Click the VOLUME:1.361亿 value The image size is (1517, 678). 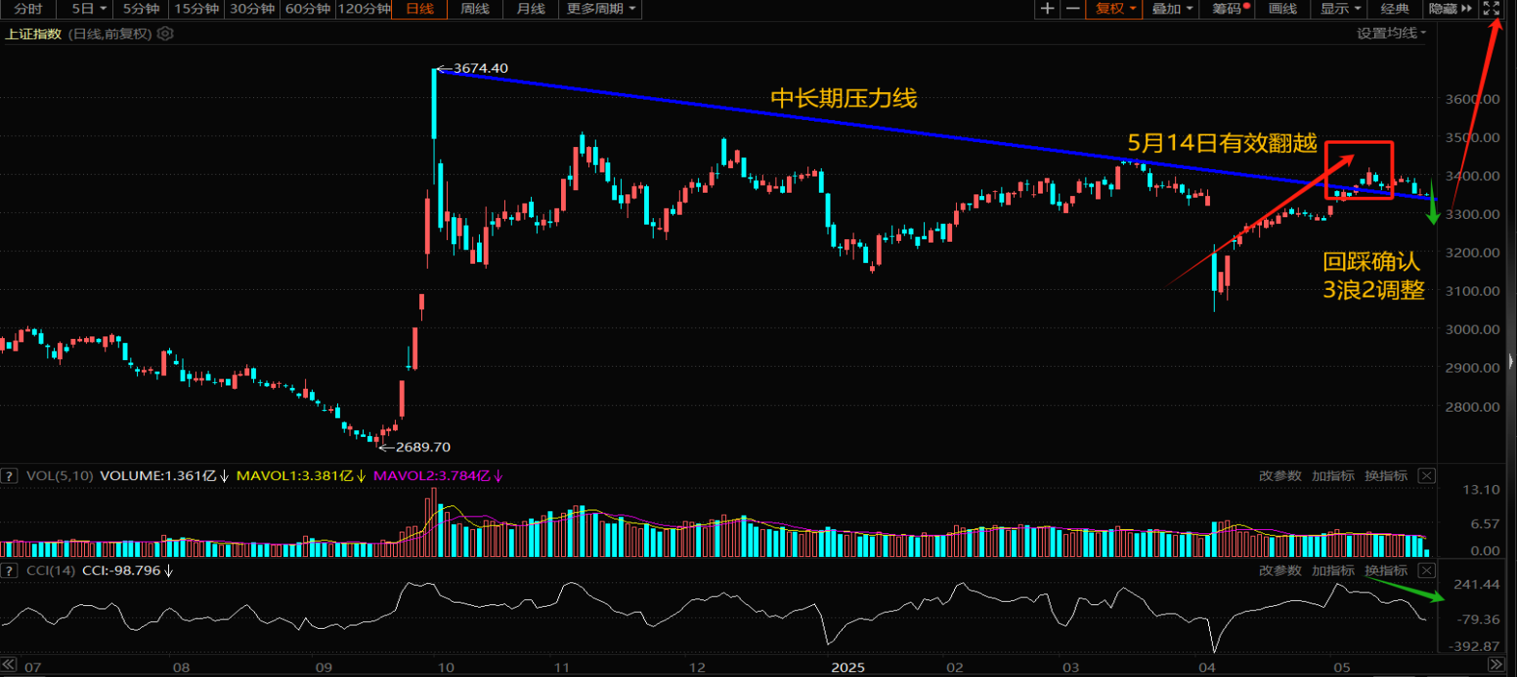pyautogui.click(x=158, y=476)
